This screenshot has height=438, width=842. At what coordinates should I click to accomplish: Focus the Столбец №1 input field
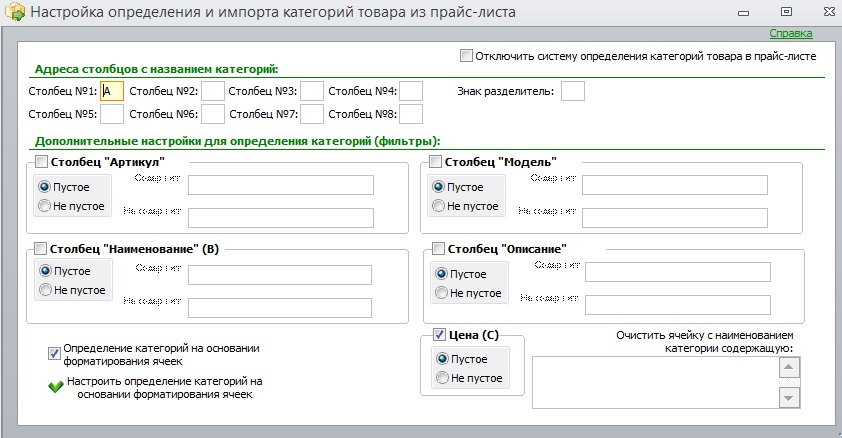pos(112,91)
